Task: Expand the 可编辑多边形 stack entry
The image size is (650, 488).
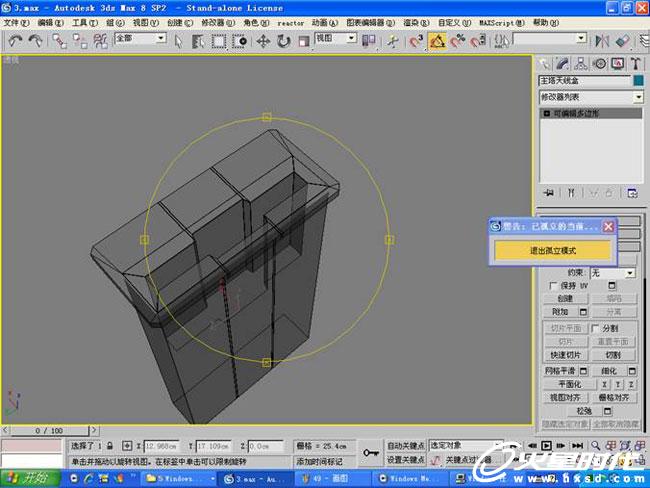Action: coord(547,113)
